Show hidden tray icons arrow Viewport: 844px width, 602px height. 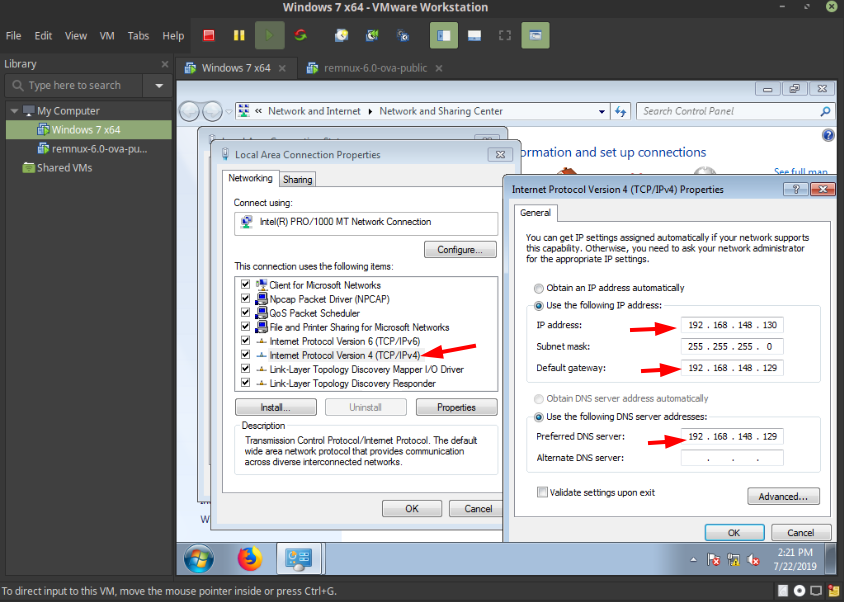click(693, 560)
